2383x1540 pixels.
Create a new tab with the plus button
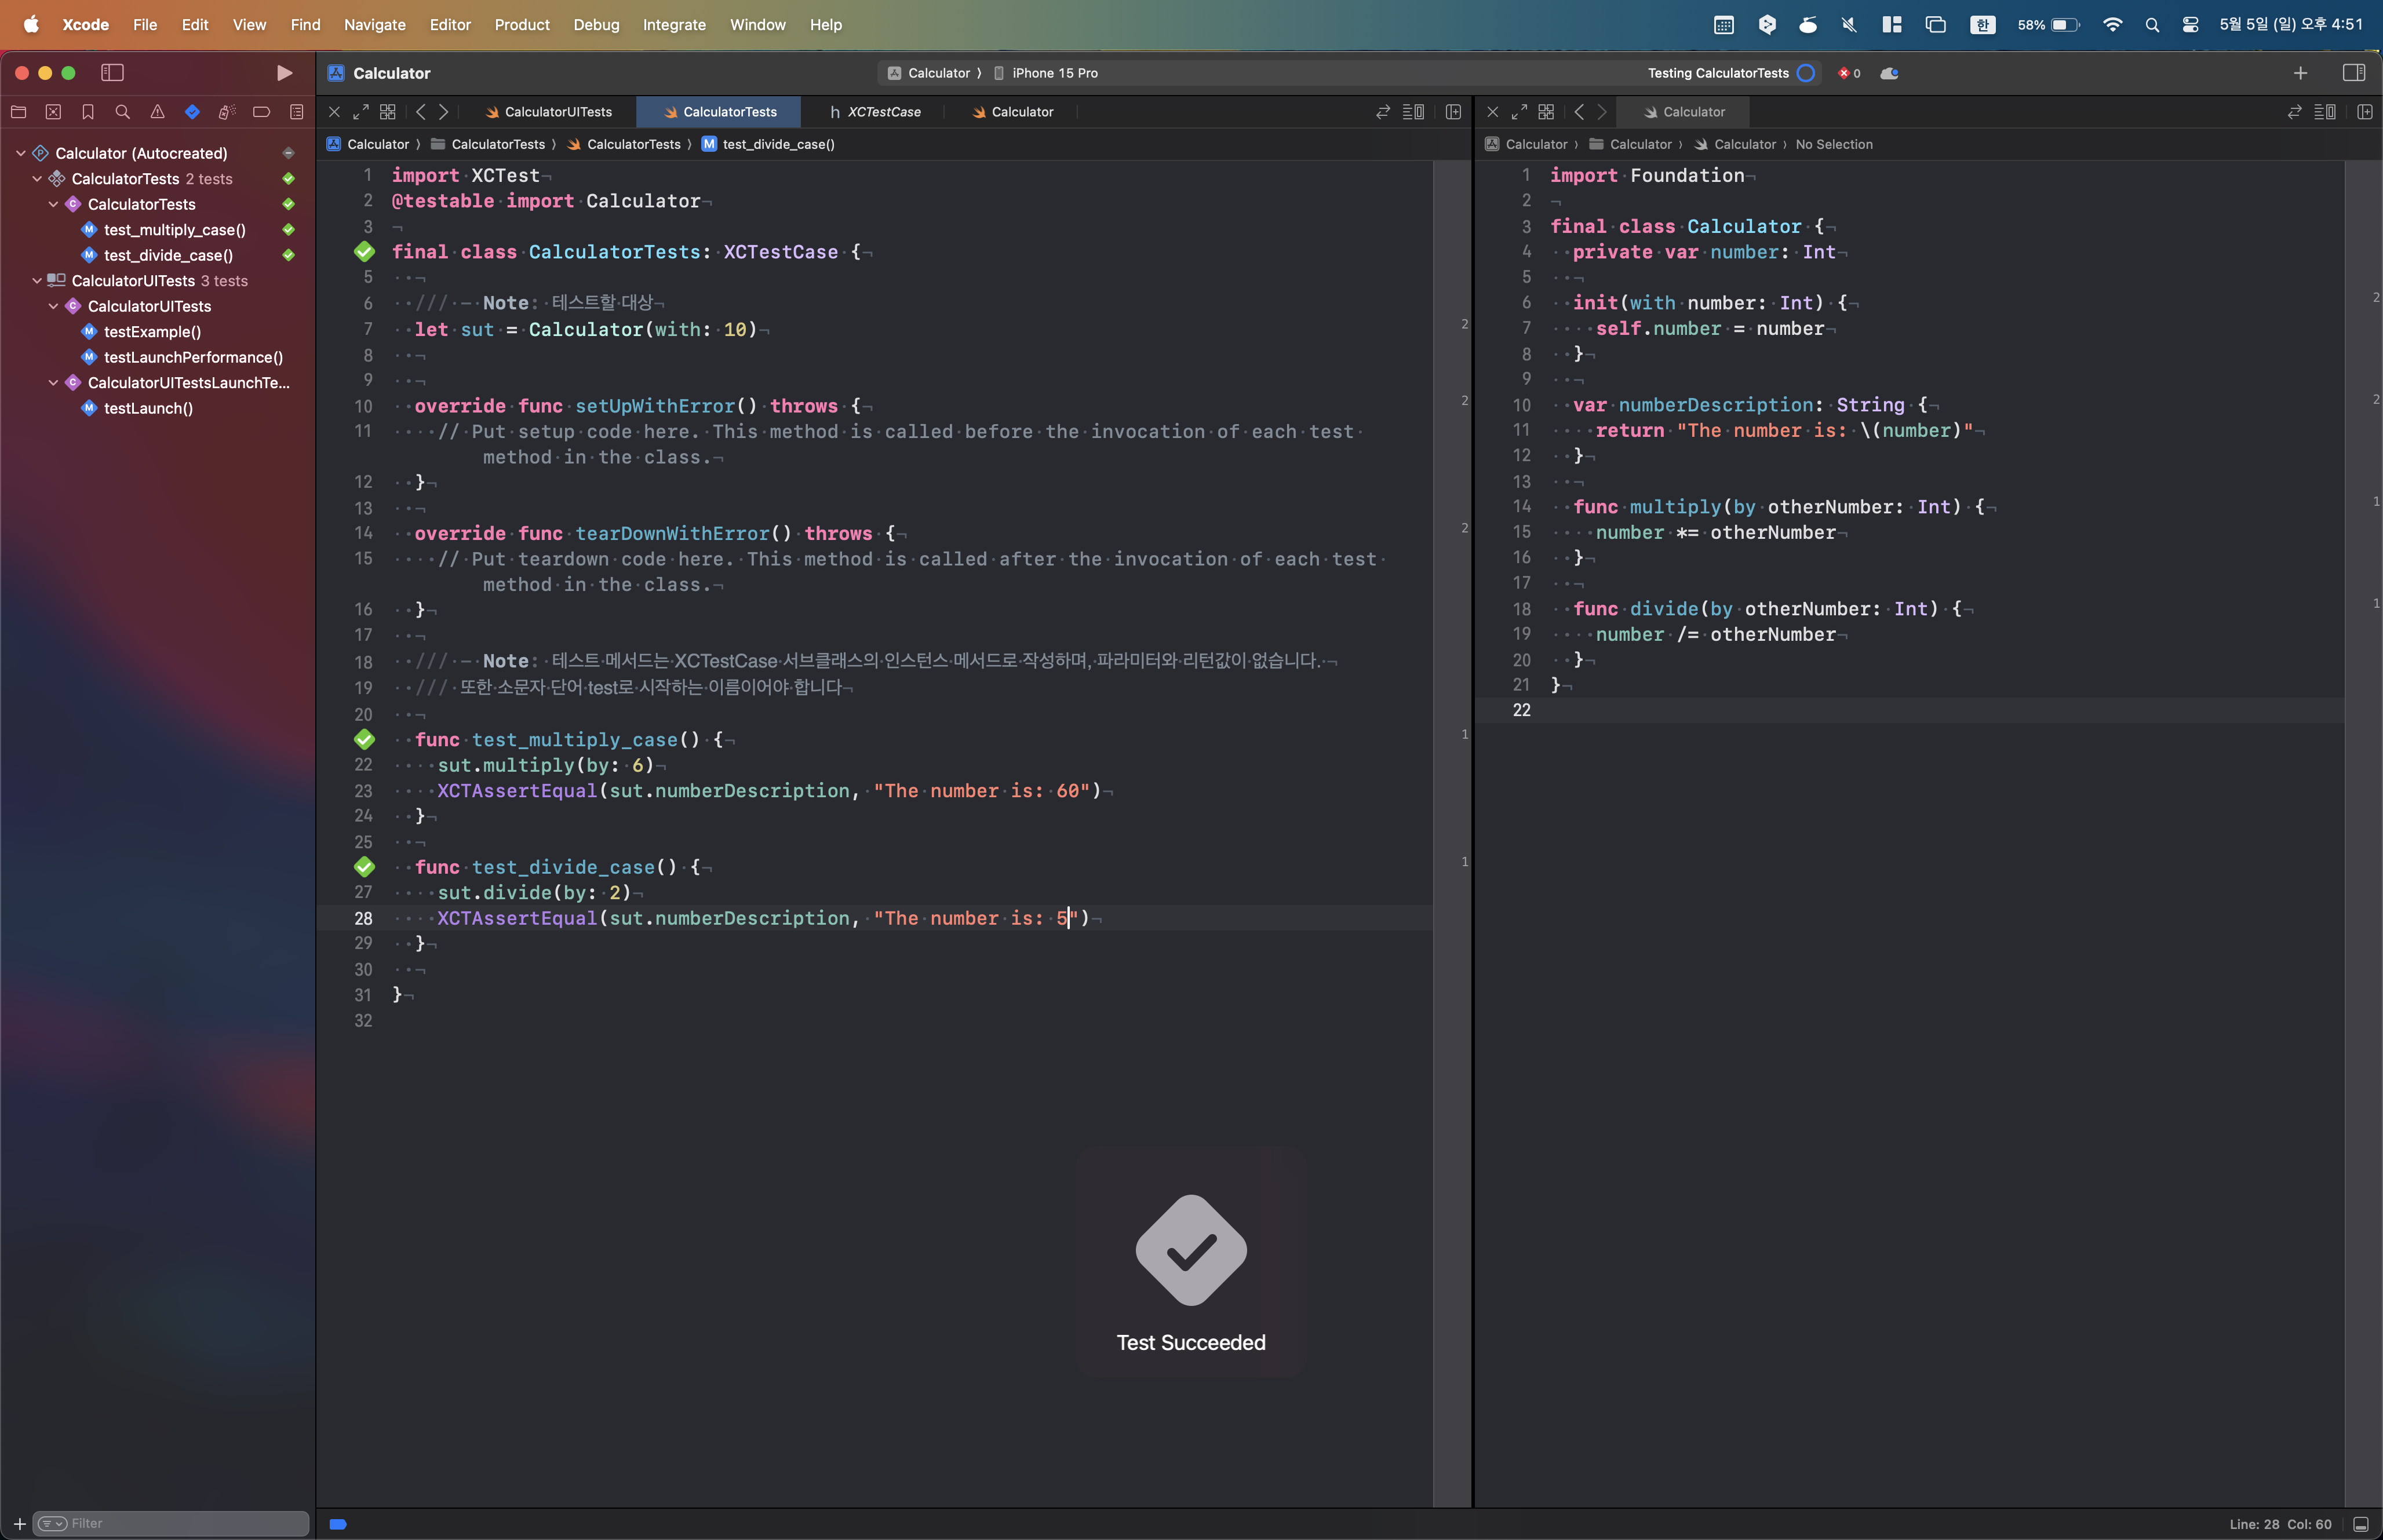(x=2301, y=72)
